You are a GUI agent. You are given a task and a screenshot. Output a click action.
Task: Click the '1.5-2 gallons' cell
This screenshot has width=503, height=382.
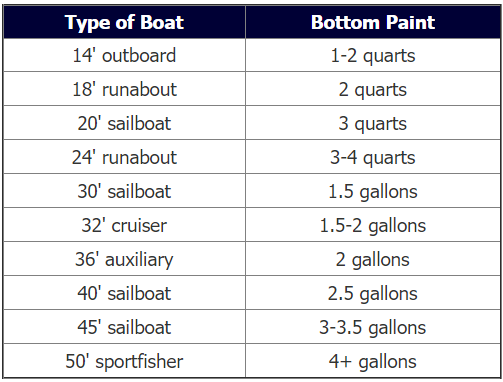pyautogui.click(x=373, y=225)
